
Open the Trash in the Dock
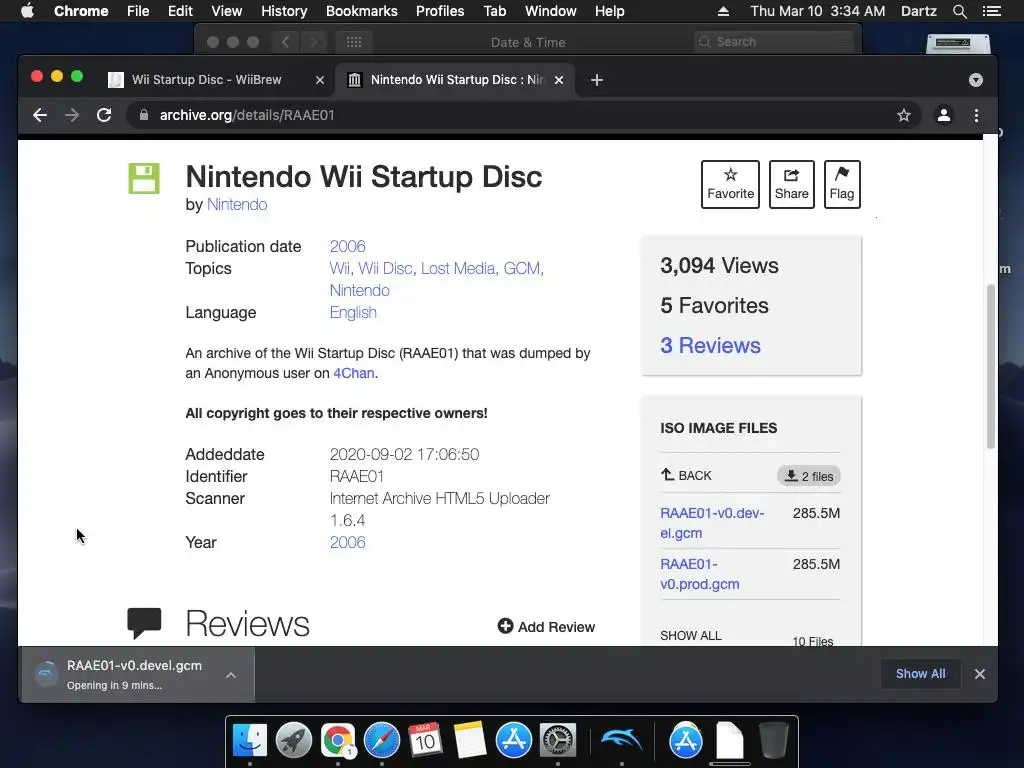774,740
